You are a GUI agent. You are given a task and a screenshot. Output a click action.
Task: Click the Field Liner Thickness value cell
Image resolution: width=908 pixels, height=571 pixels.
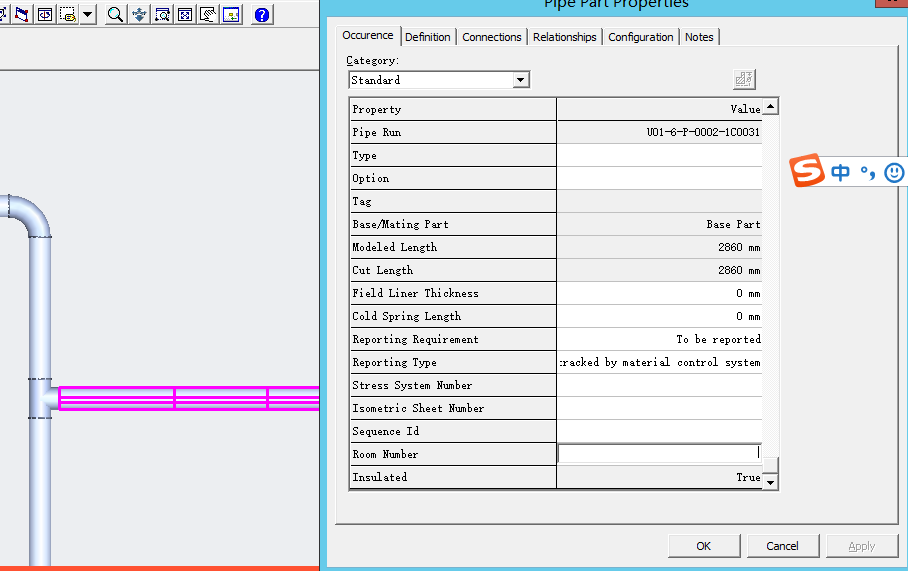(659, 293)
